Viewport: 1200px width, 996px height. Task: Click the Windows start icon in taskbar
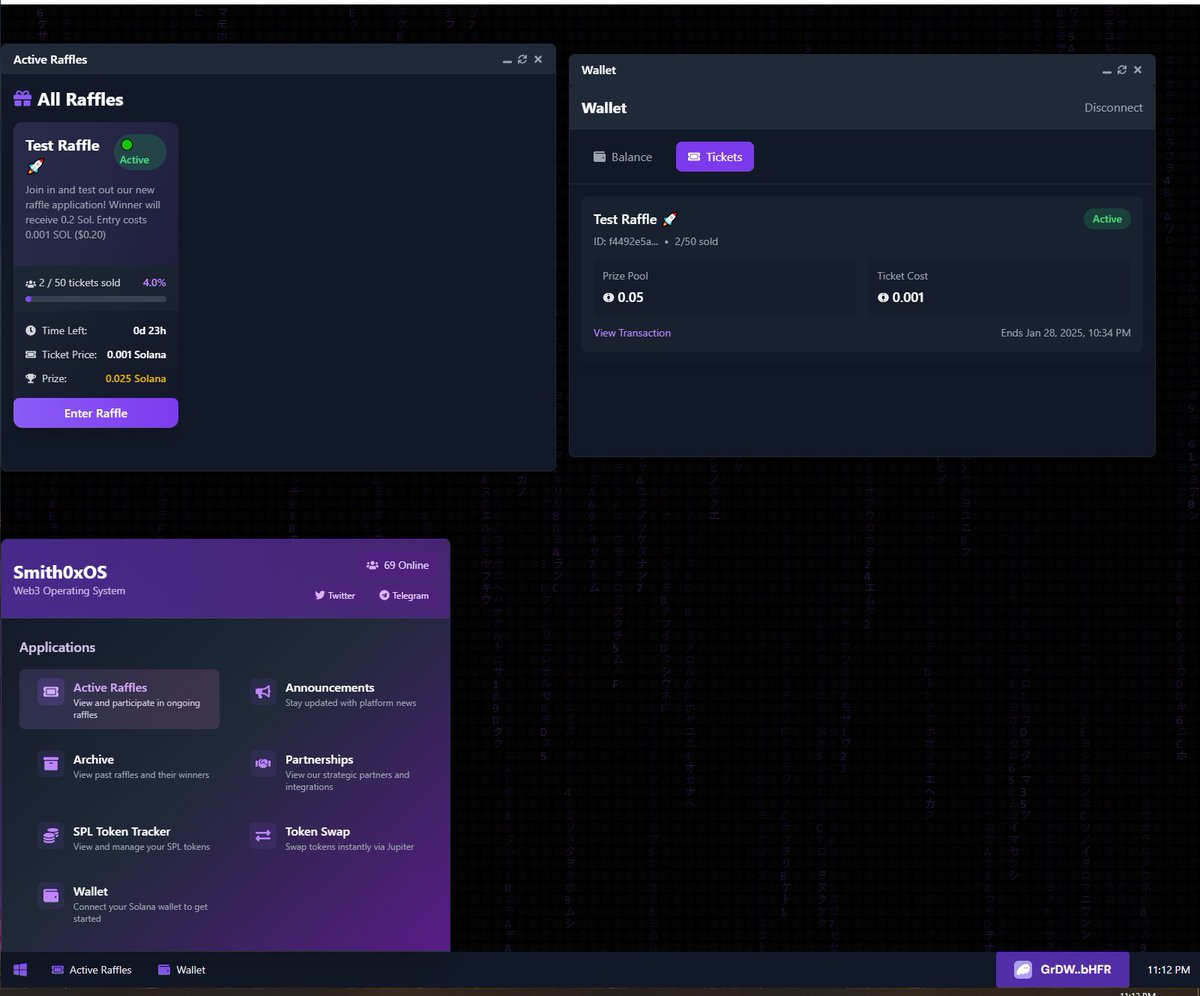[x=20, y=970]
